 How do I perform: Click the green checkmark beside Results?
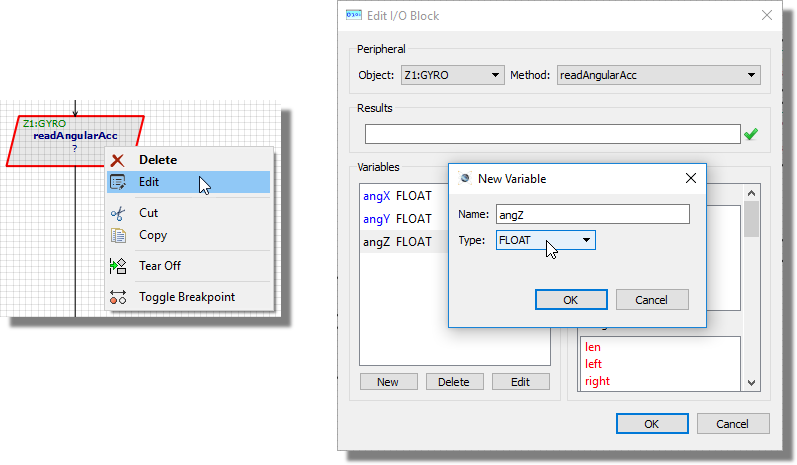[751, 134]
